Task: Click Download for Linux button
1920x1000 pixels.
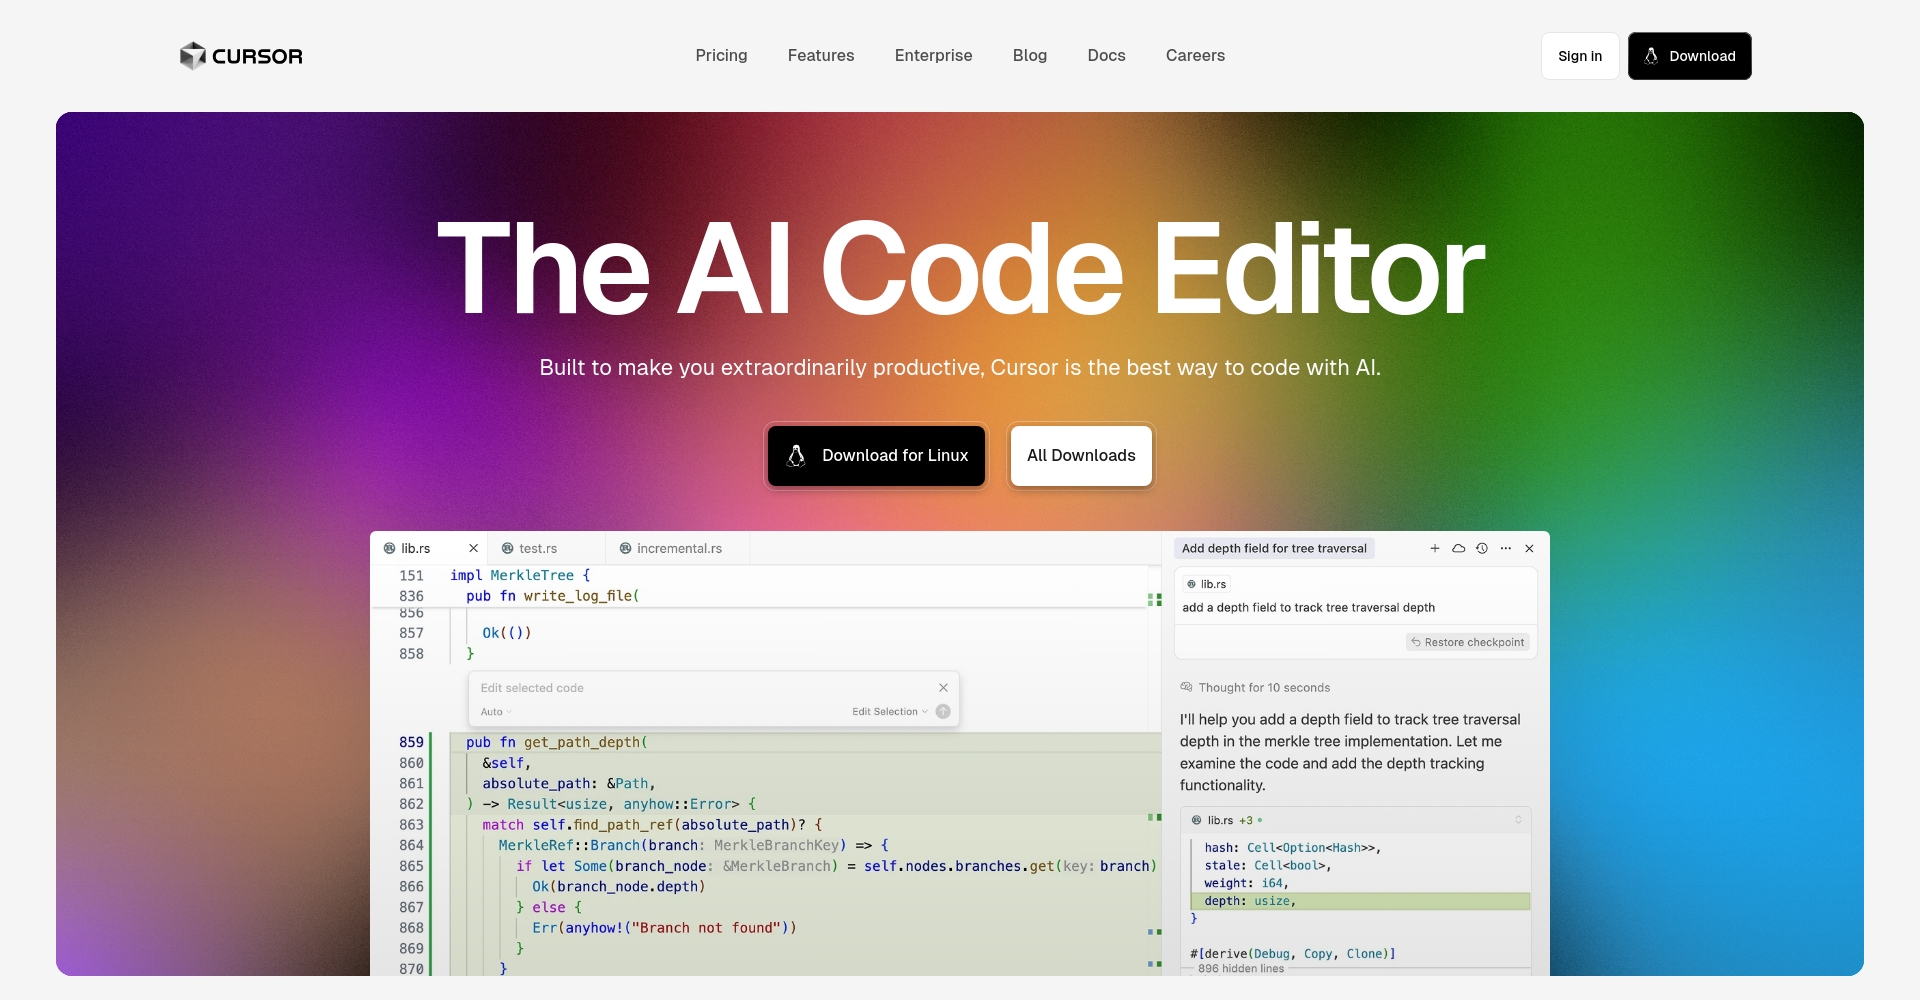Action: tap(876, 456)
